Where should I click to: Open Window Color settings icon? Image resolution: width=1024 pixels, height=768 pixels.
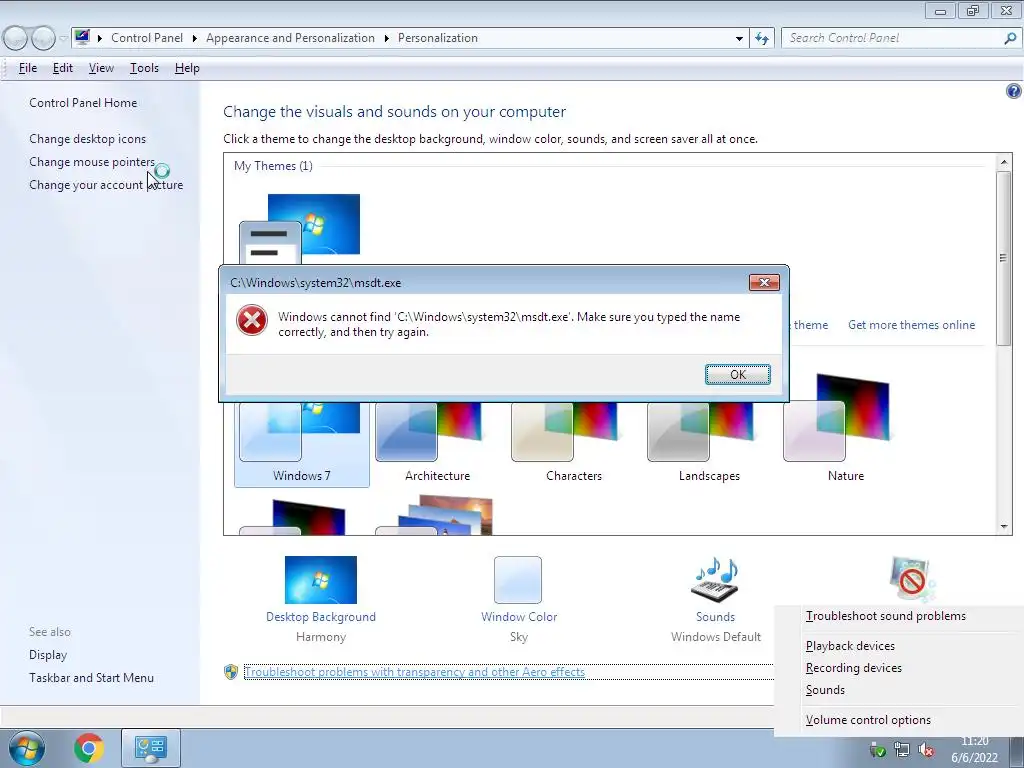coord(518,580)
